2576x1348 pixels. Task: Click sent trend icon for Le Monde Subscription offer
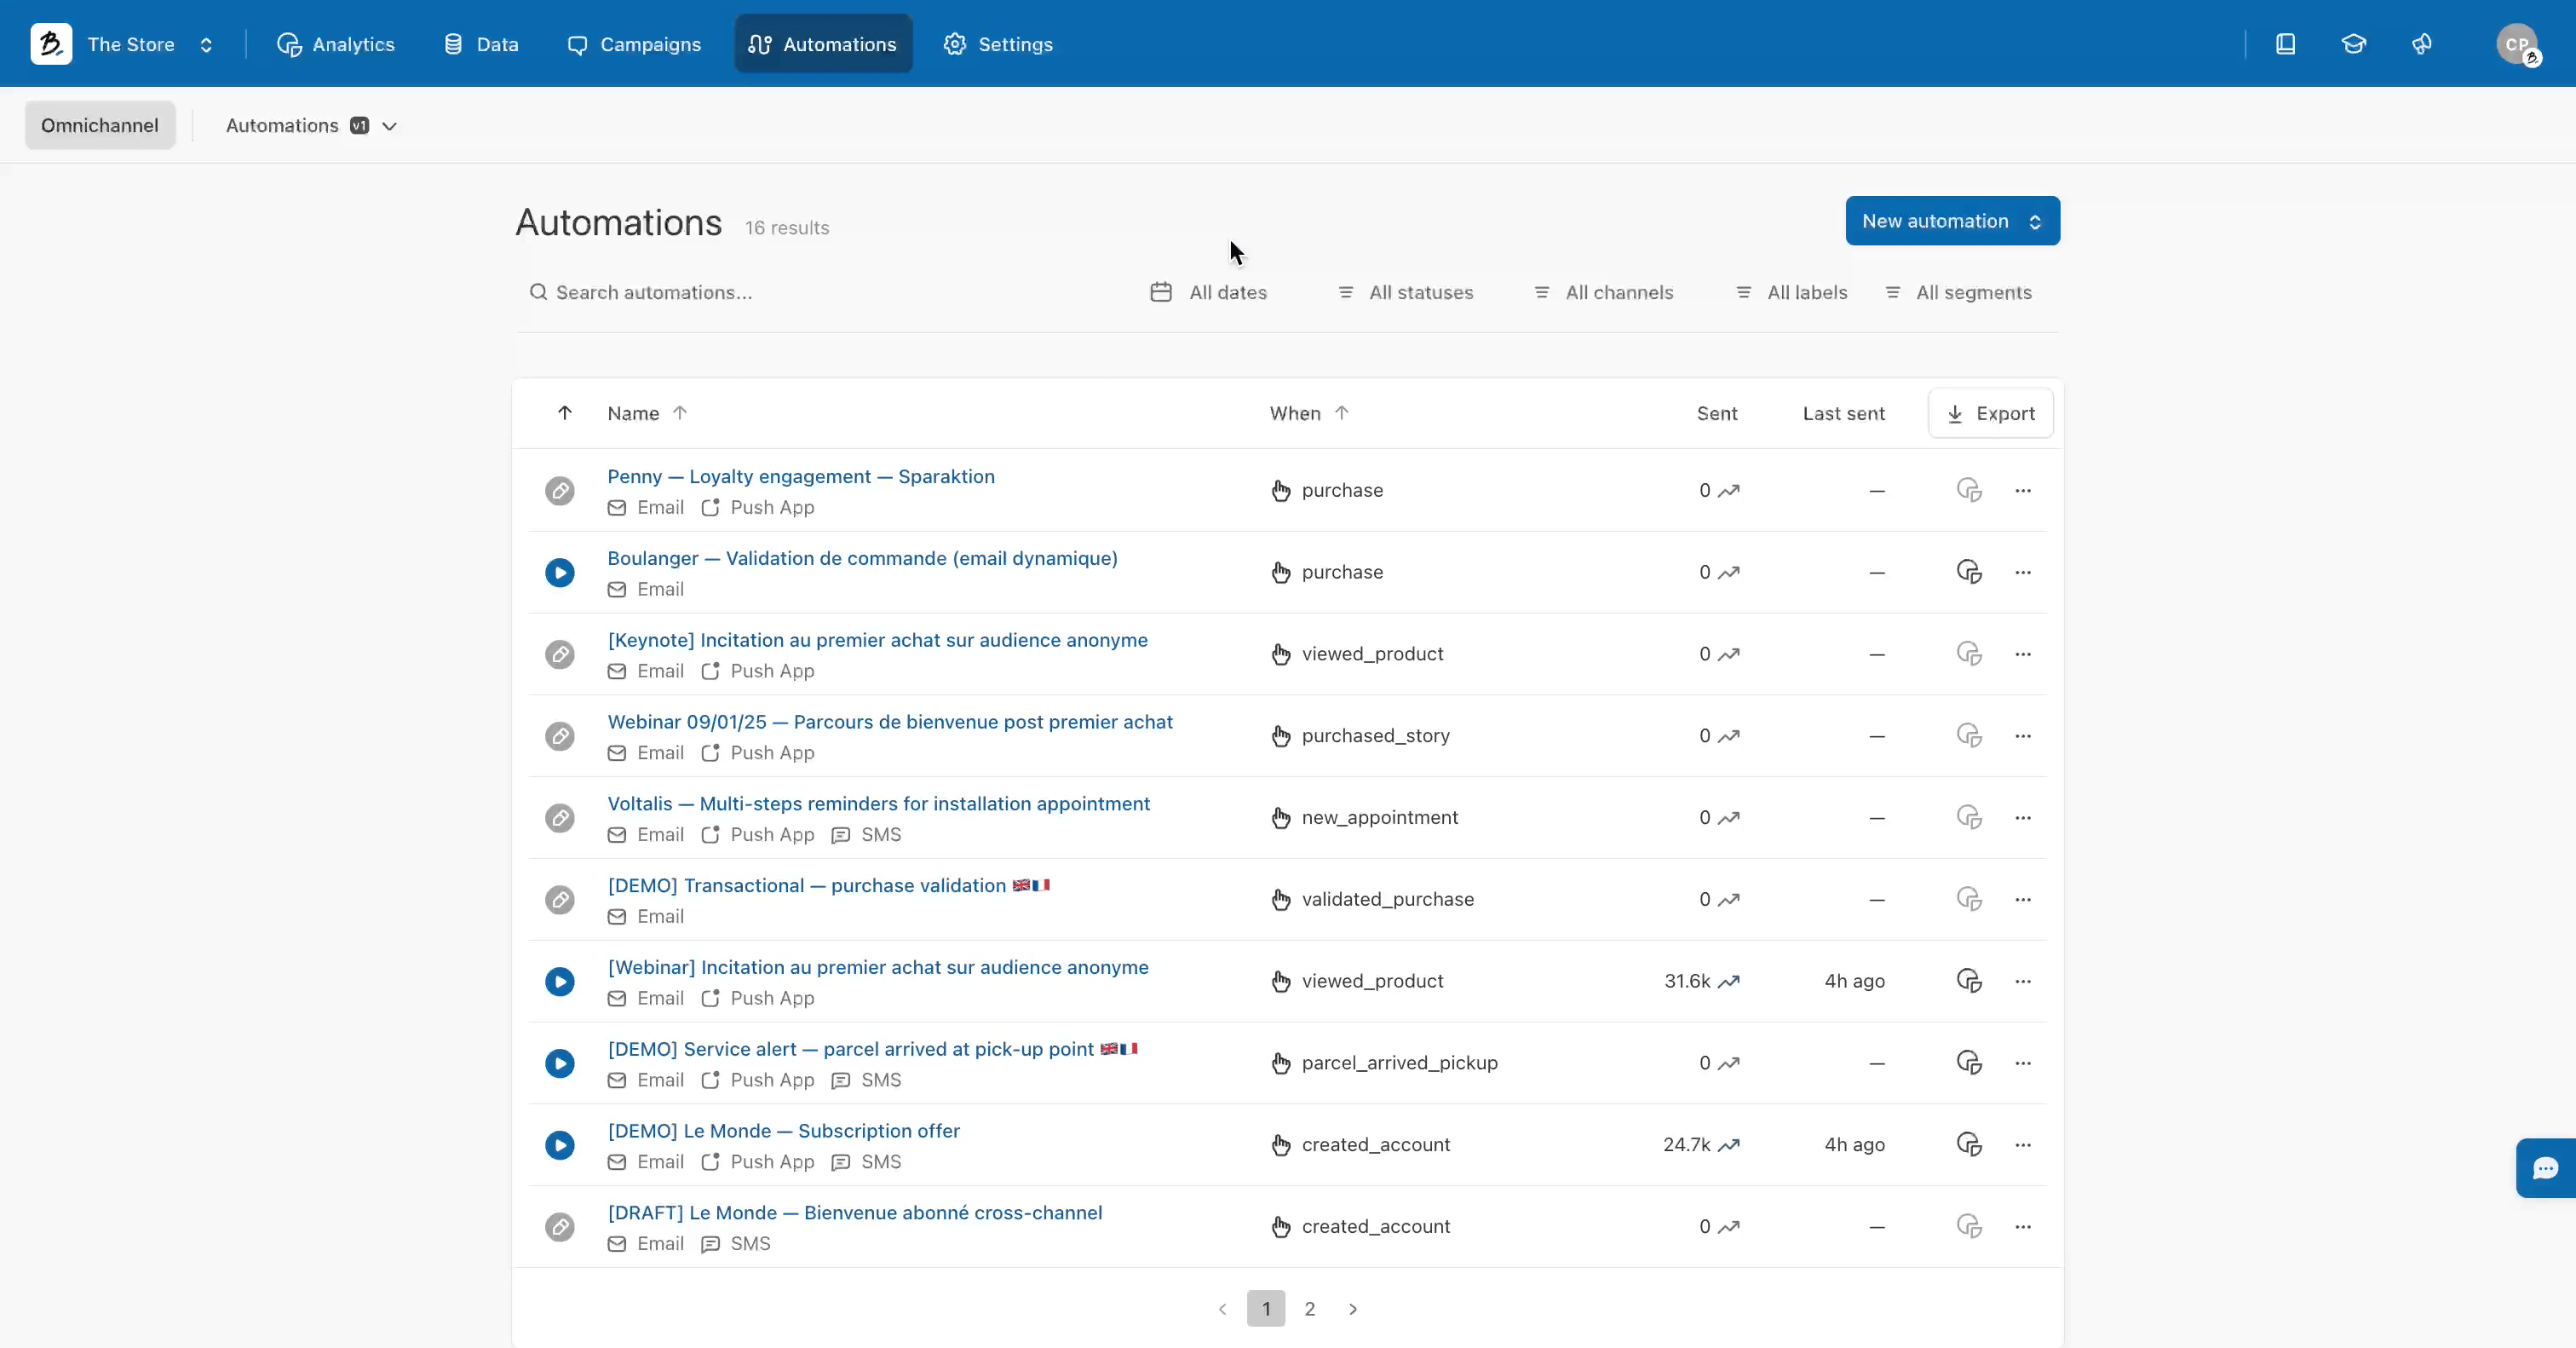tap(1729, 1144)
